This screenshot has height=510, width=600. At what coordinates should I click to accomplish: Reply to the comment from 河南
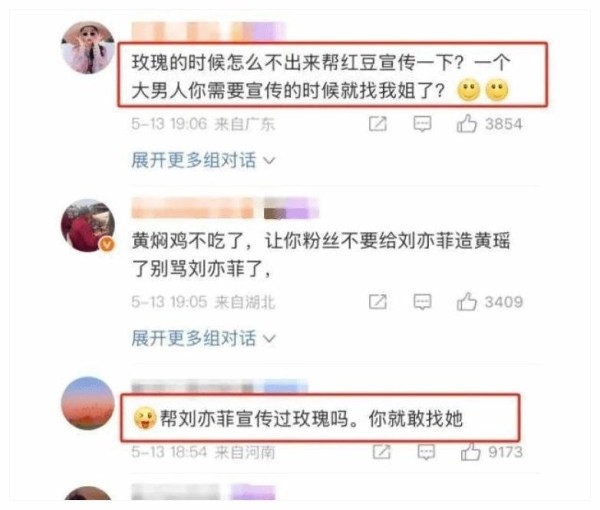coord(426,452)
